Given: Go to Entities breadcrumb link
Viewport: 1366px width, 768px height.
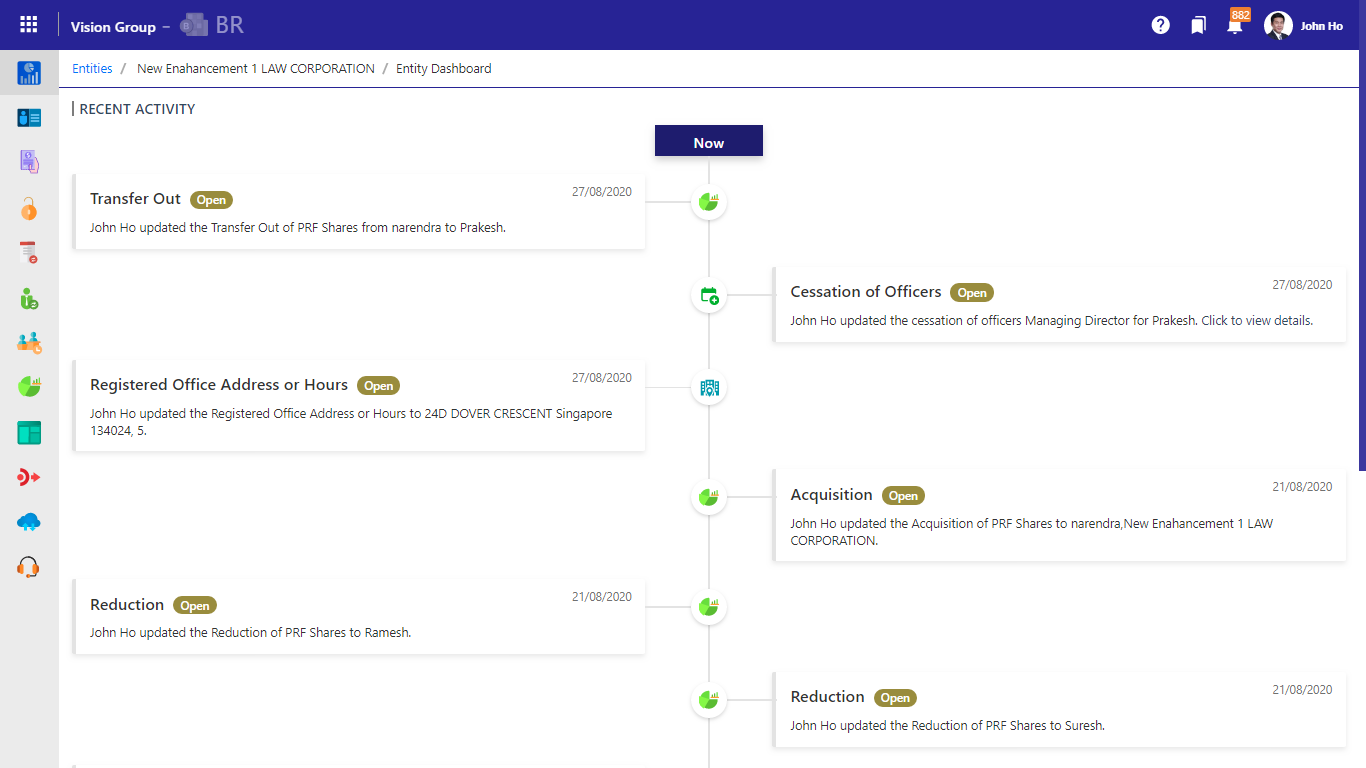Looking at the screenshot, I should (x=92, y=69).
